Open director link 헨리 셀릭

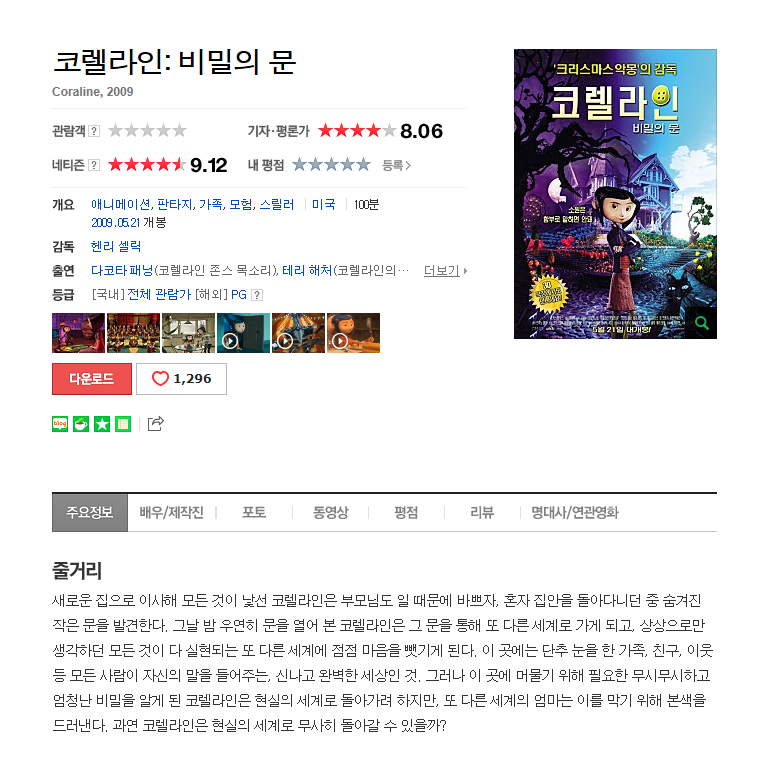coord(116,246)
